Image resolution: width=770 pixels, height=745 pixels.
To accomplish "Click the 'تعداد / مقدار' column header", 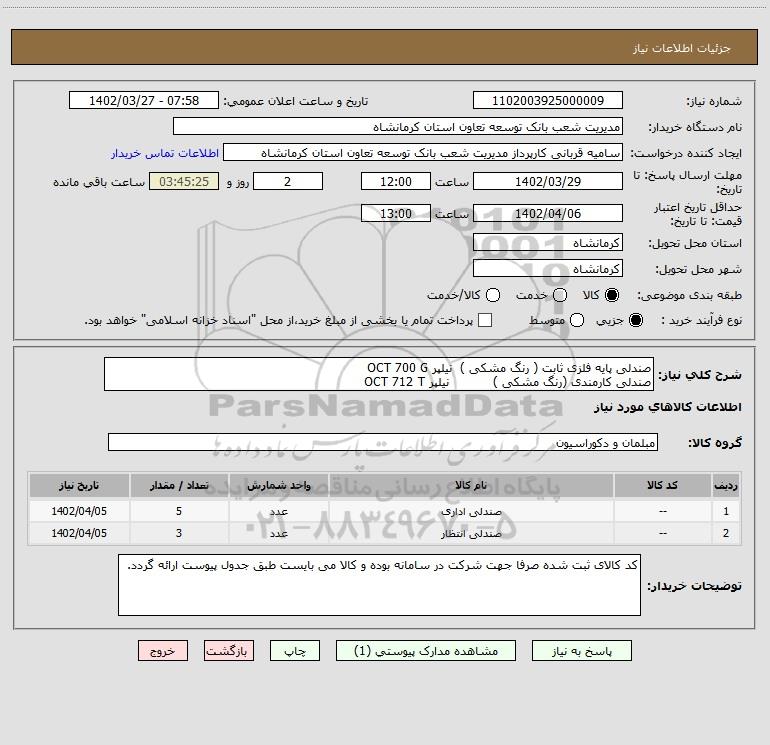I will click(179, 485).
